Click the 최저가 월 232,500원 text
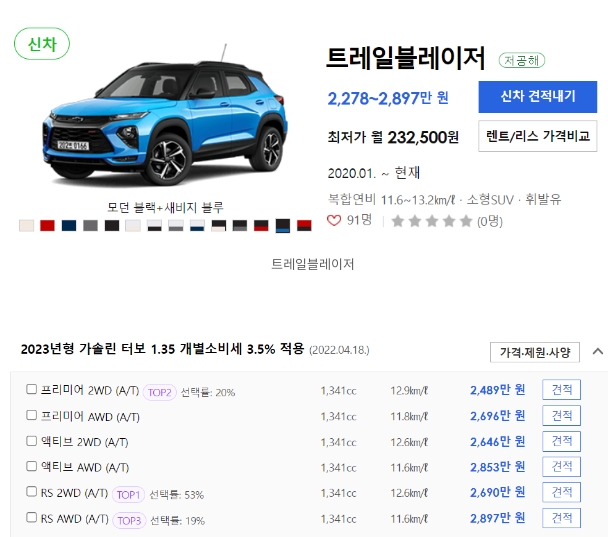Screen dimensions: 608x537 click(x=393, y=137)
